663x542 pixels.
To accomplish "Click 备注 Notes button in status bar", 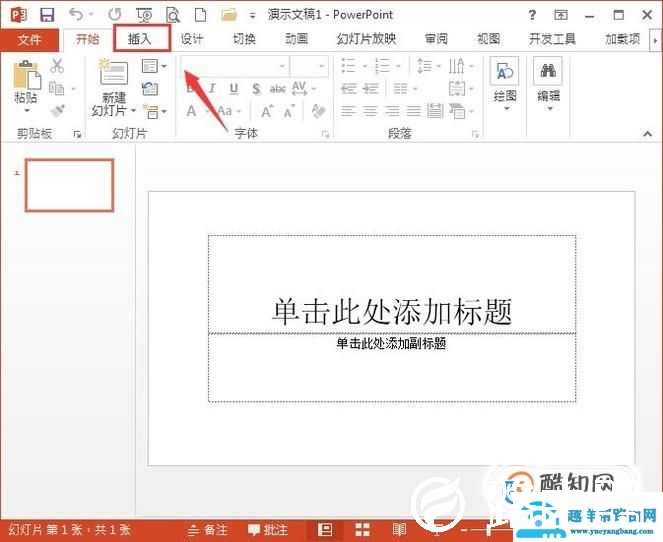I will tap(208, 530).
